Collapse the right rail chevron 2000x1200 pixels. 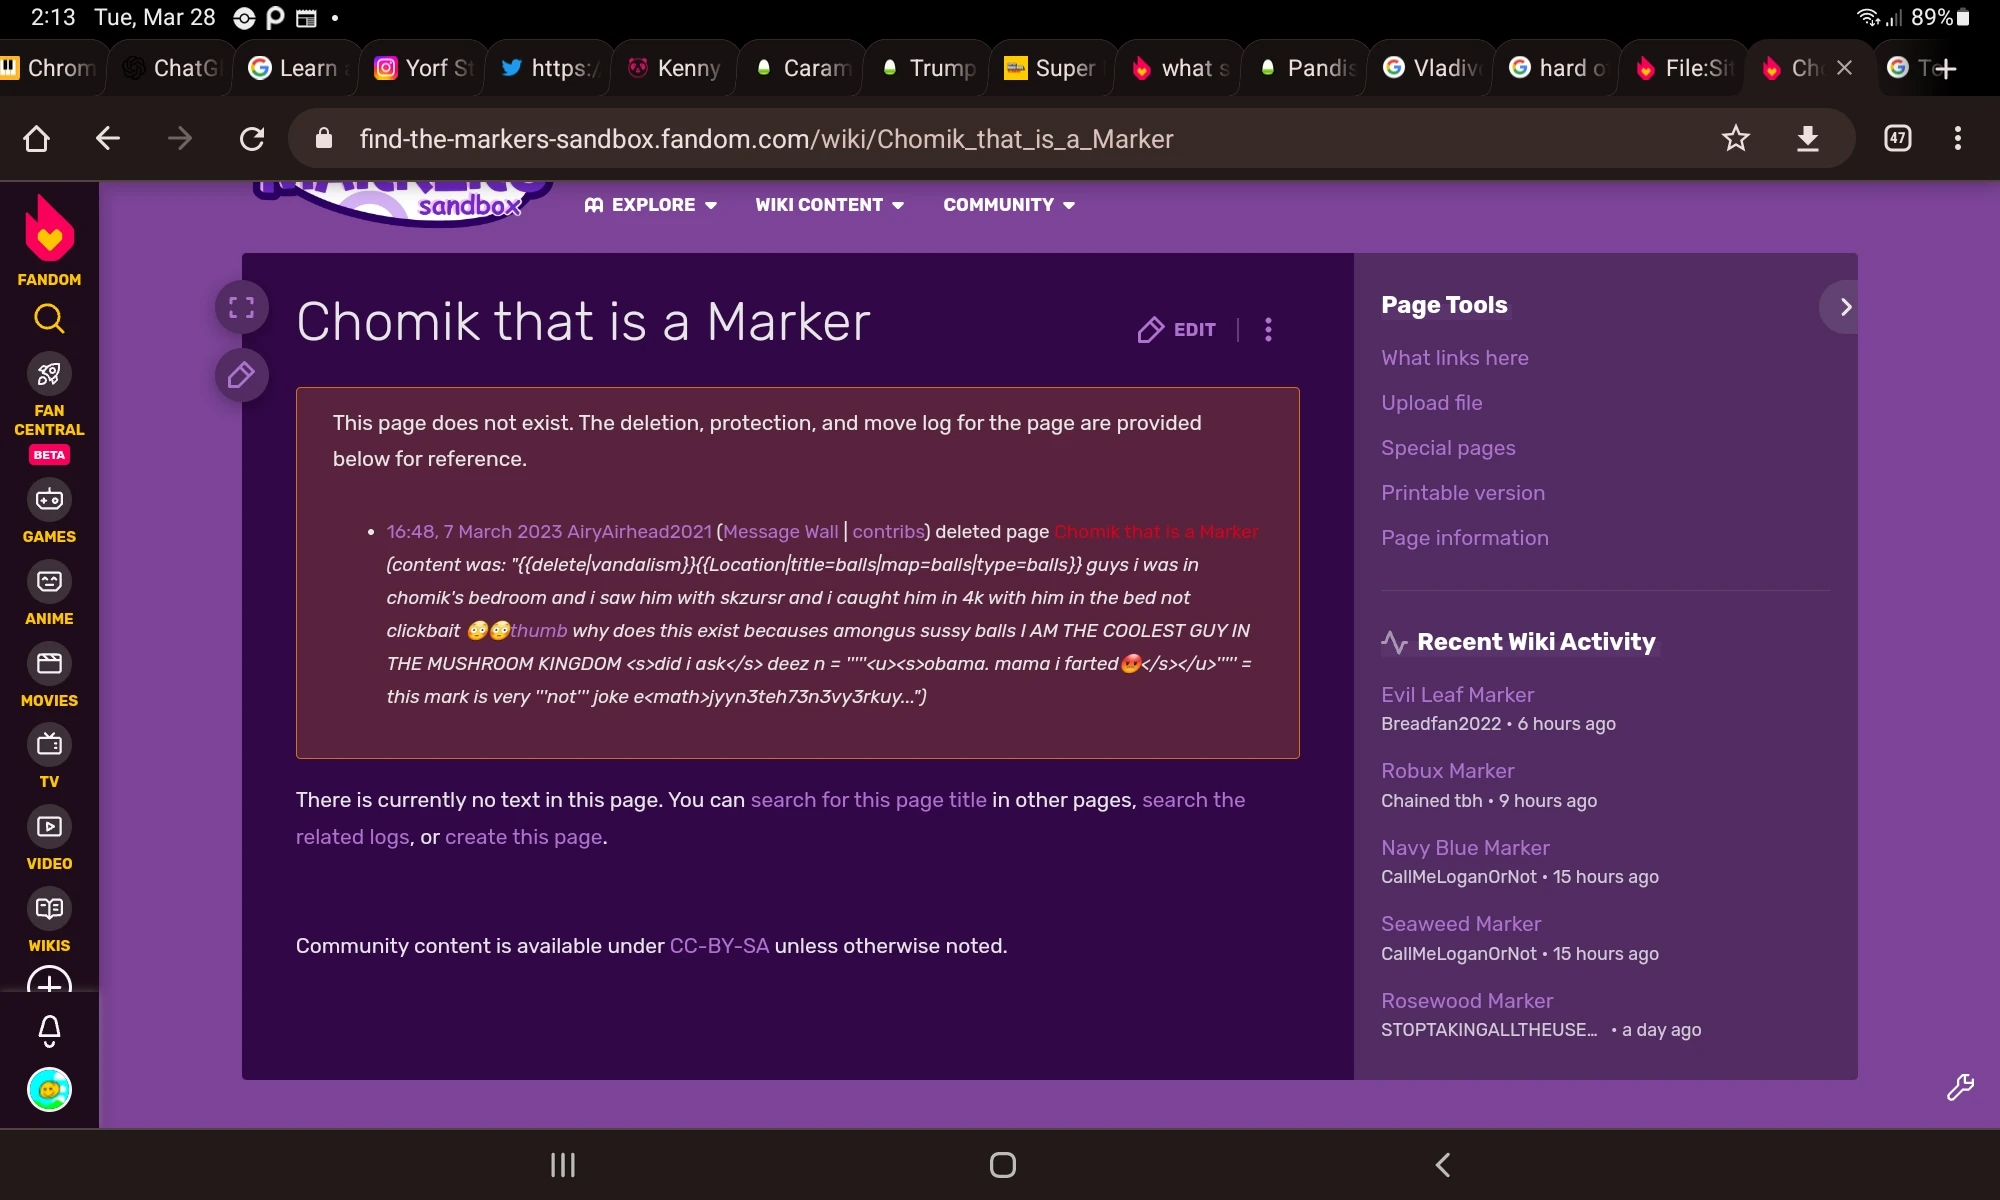click(1844, 307)
